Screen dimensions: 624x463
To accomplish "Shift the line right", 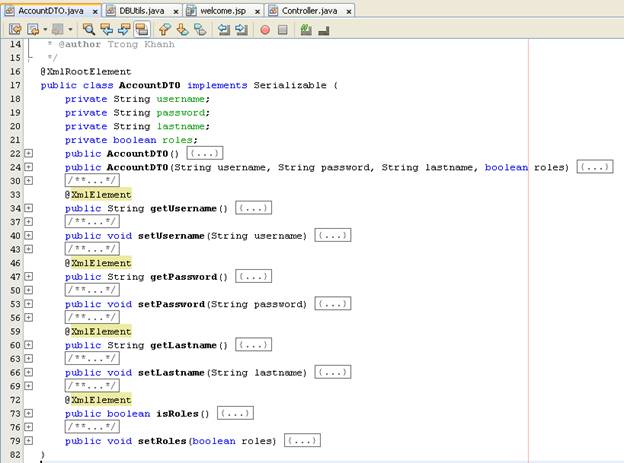I will [242, 29].
